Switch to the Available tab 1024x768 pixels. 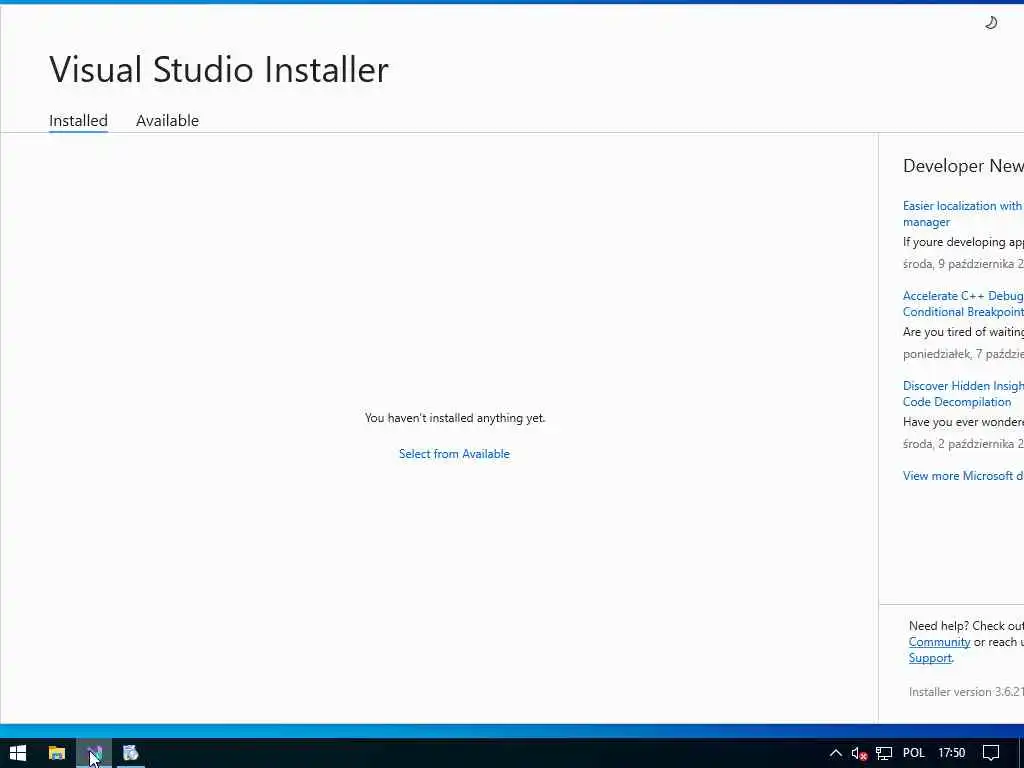coord(167,121)
